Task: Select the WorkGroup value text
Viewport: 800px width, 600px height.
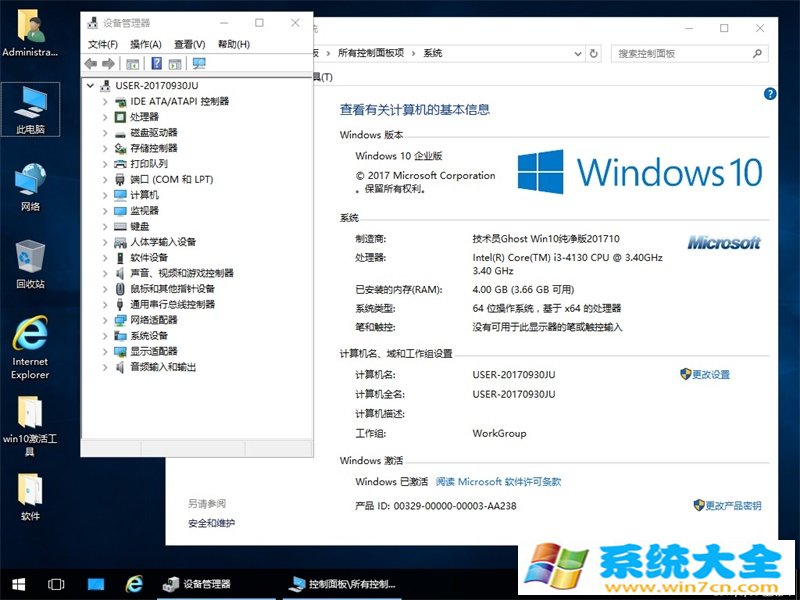Action: (x=499, y=434)
